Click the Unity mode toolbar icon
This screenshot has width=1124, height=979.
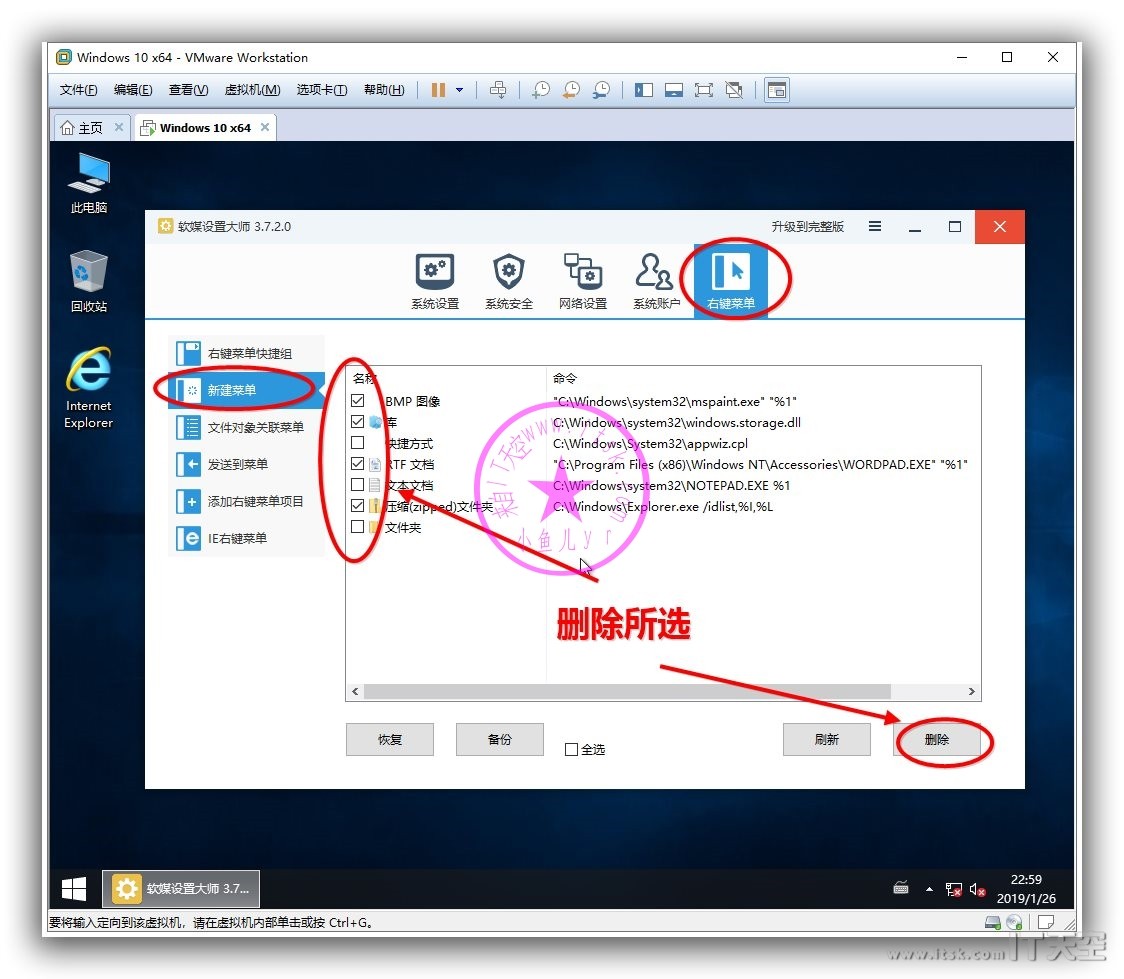coord(734,90)
